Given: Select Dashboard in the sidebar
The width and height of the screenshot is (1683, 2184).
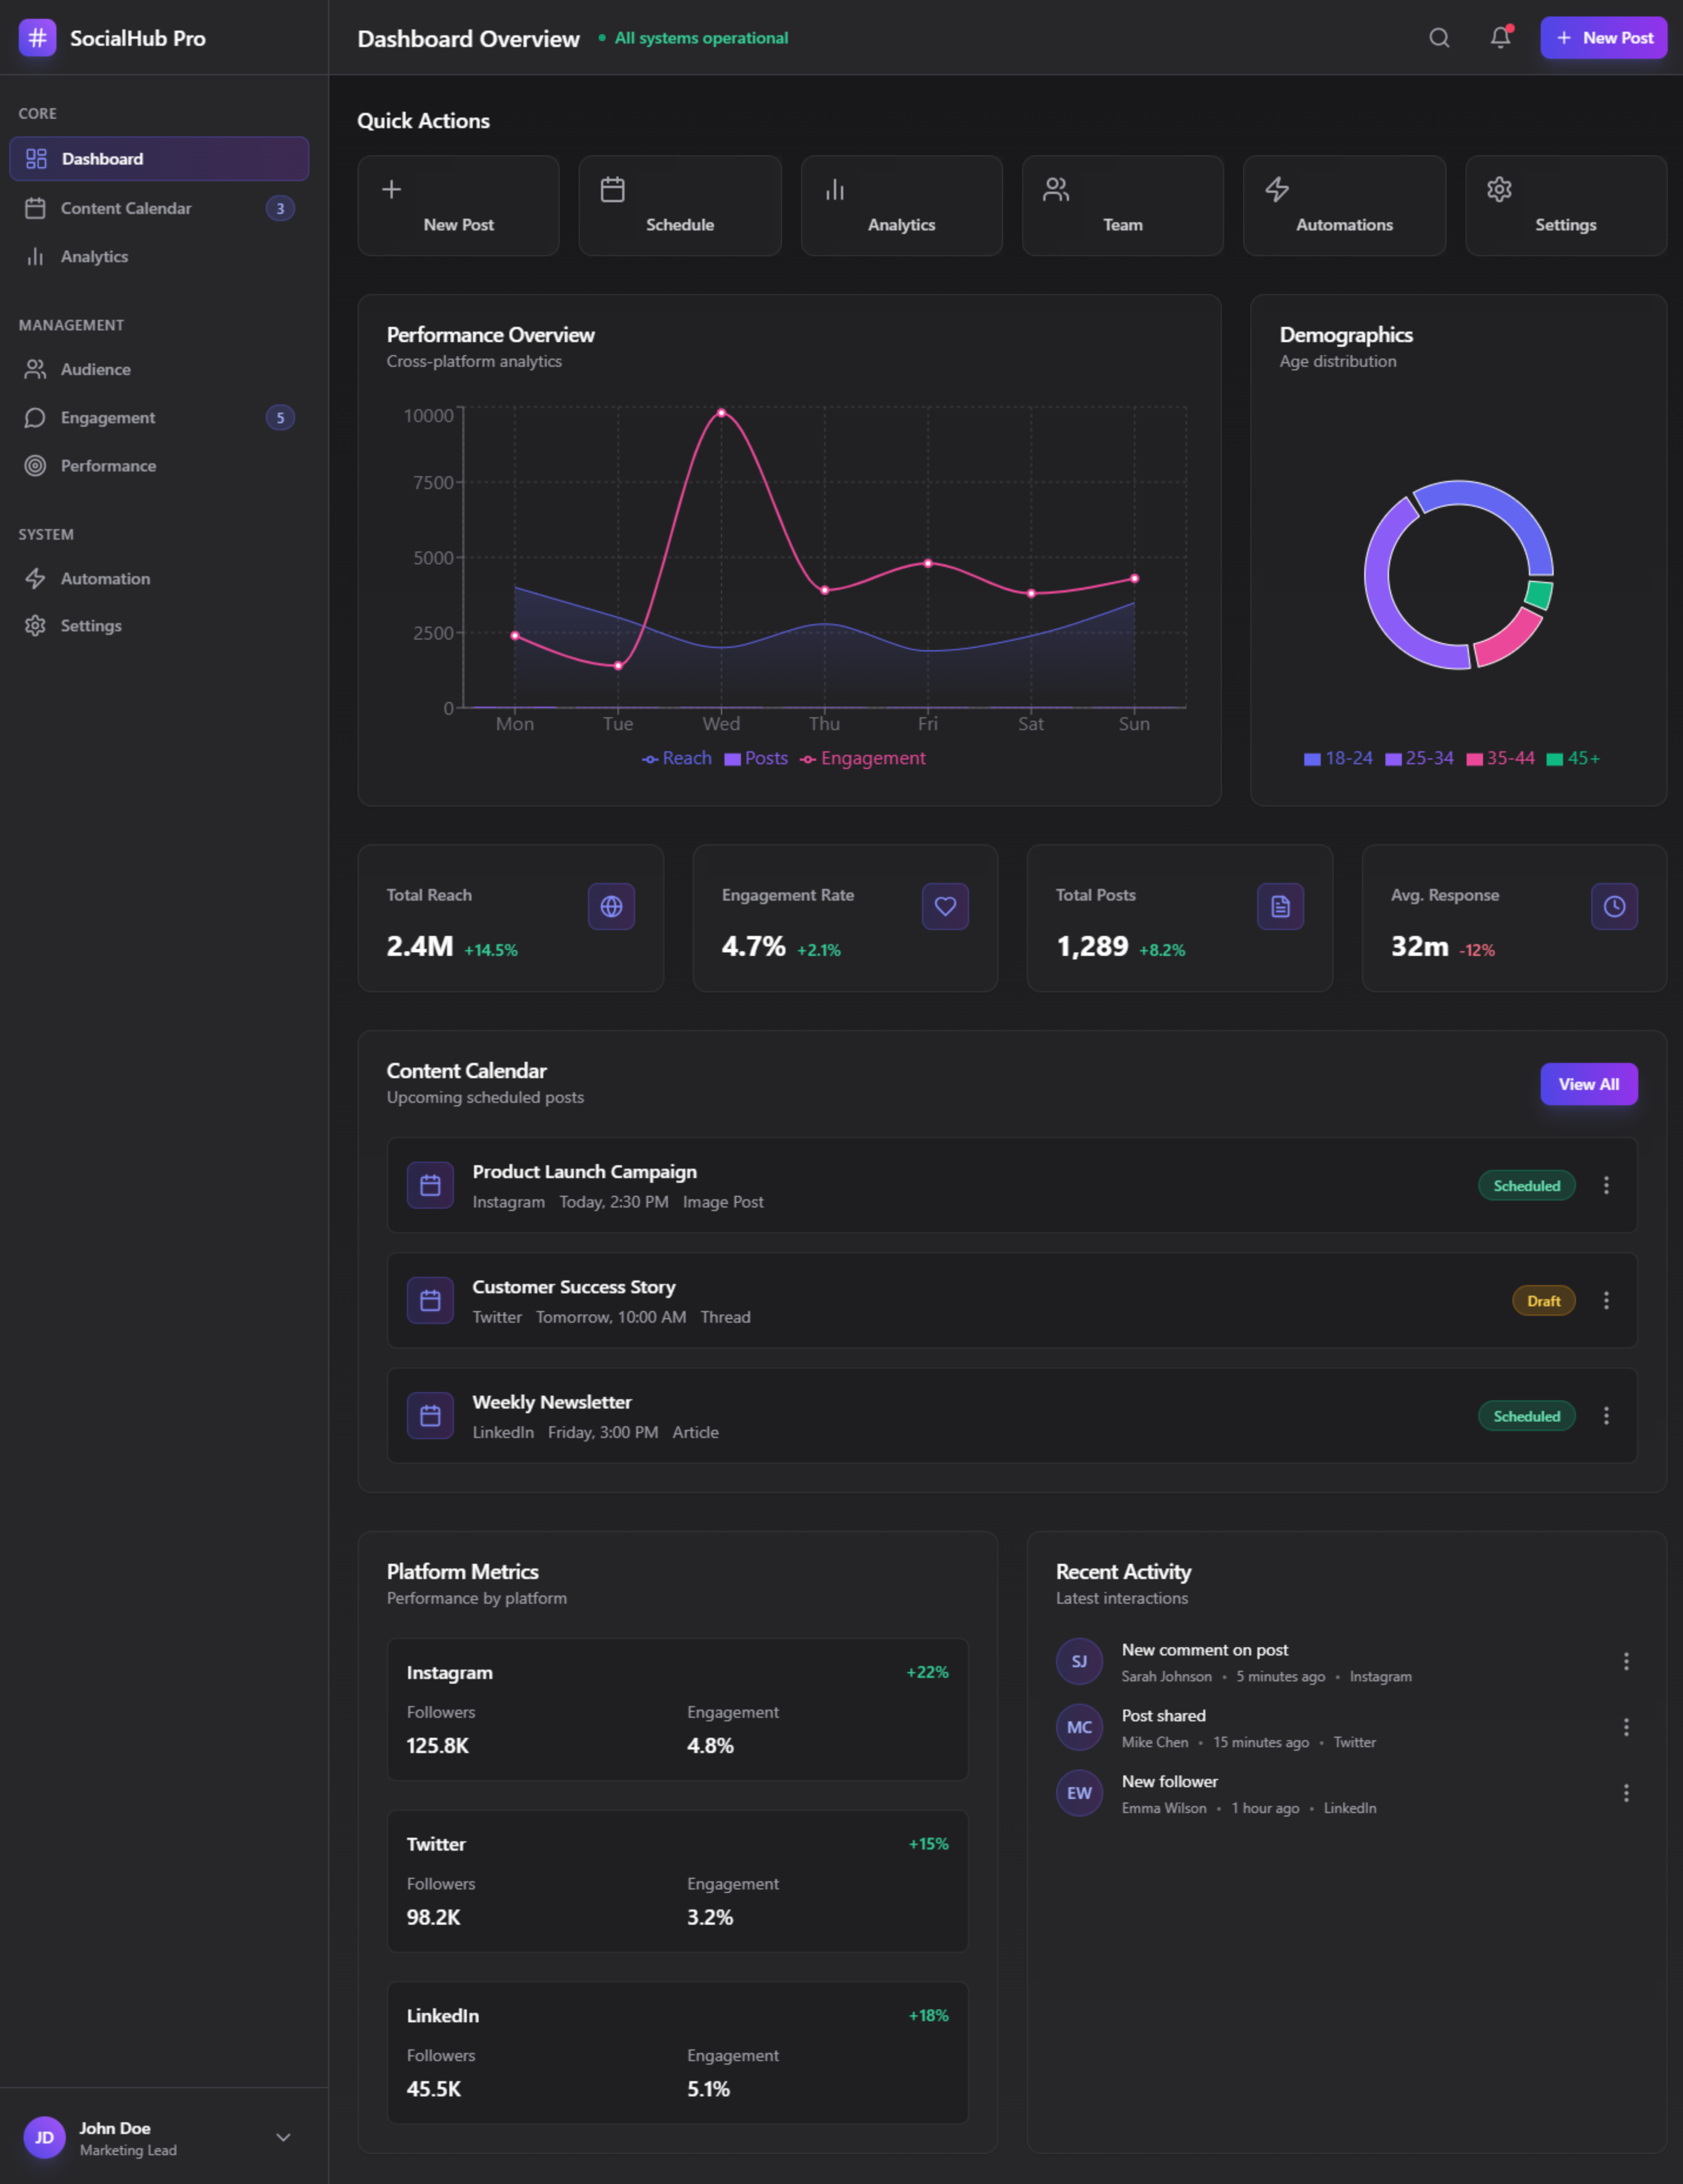Looking at the screenshot, I should point(159,159).
